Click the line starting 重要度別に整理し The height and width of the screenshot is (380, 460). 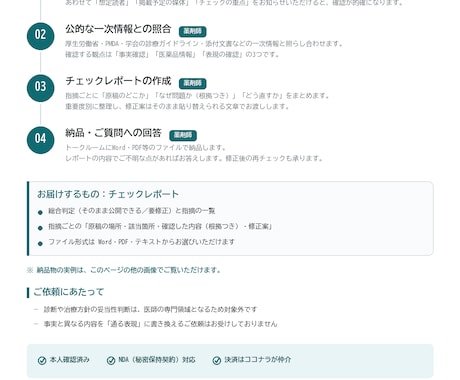tap(177, 106)
